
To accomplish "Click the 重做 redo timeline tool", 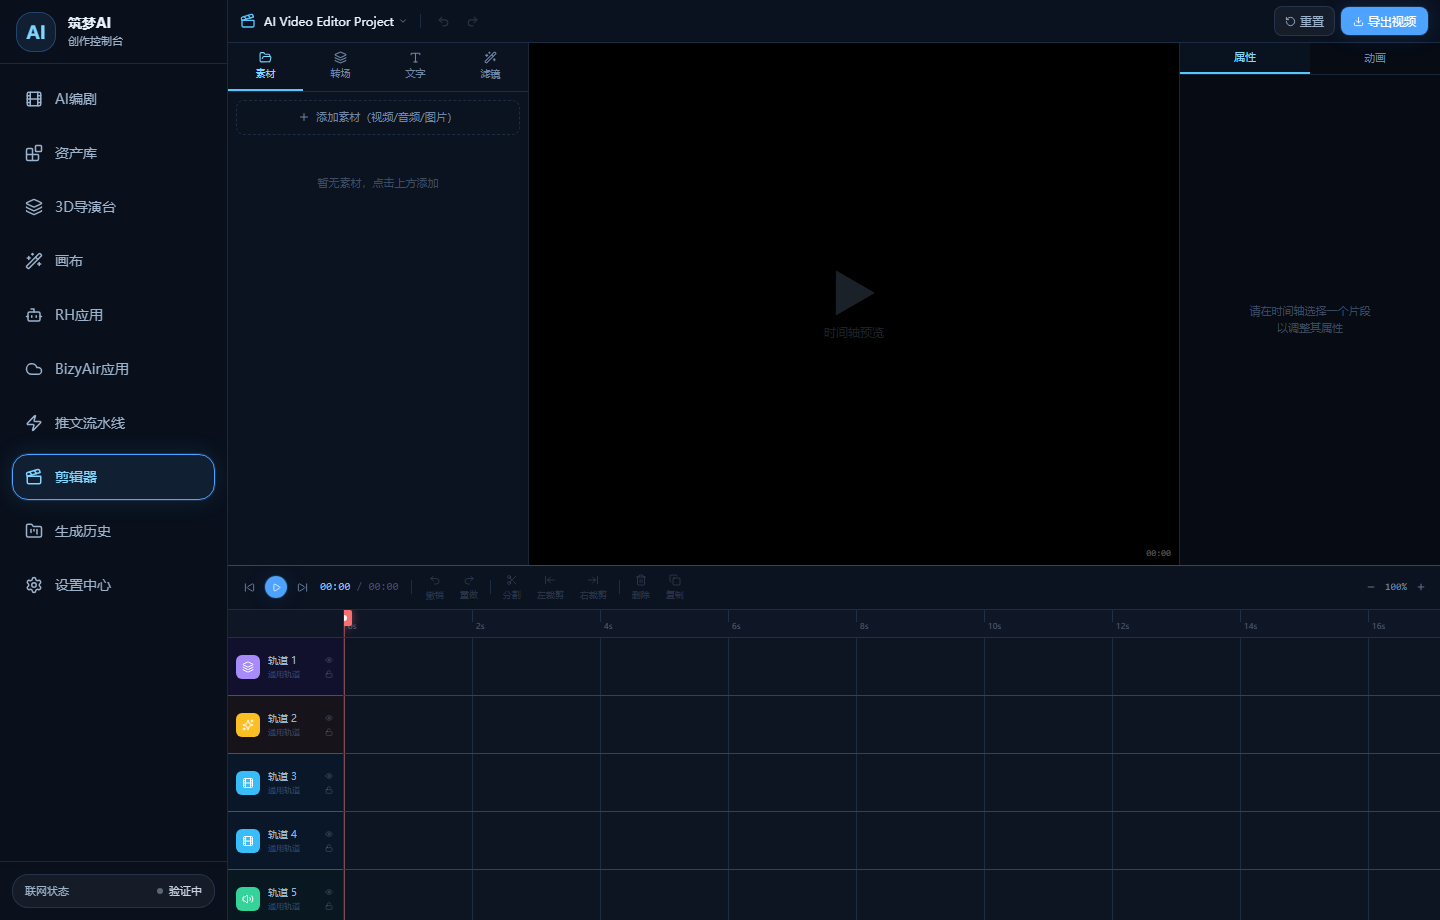I will 469,587.
